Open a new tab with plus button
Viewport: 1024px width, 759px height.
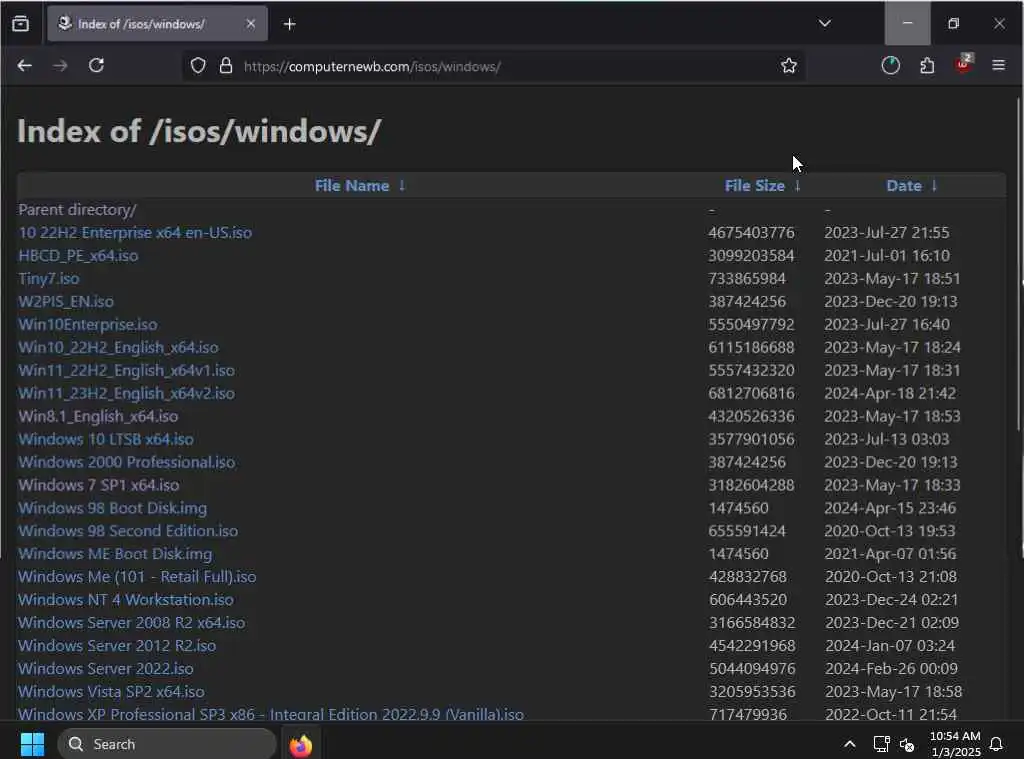(x=289, y=24)
